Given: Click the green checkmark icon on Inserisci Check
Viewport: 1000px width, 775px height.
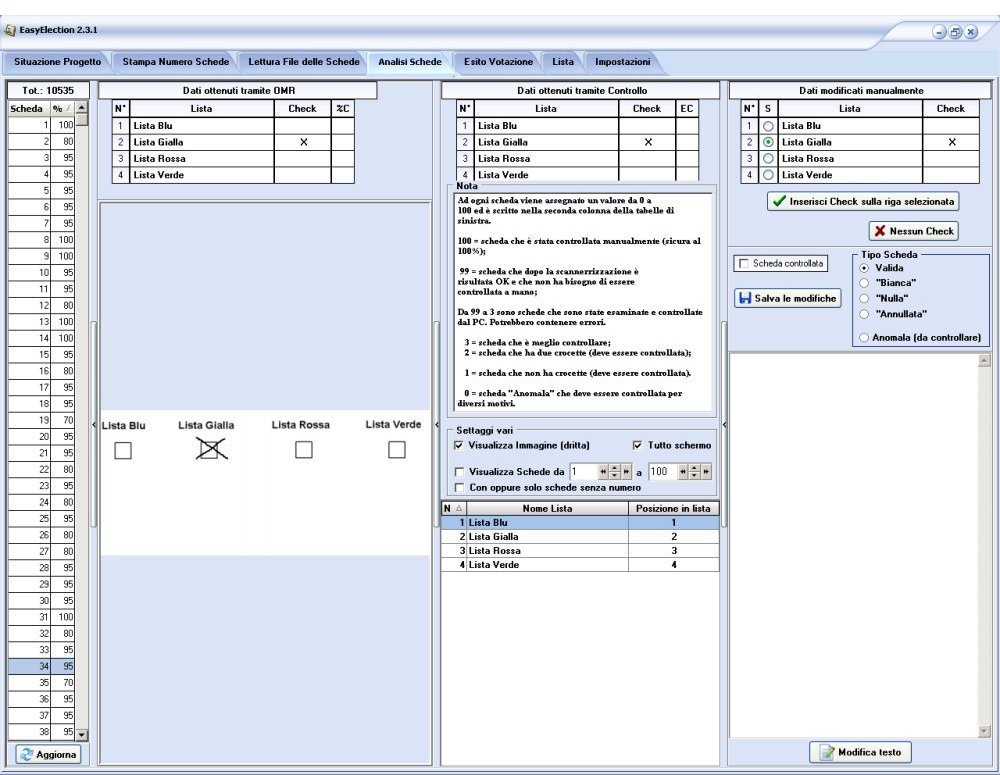Looking at the screenshot, I should click(779, 201).
